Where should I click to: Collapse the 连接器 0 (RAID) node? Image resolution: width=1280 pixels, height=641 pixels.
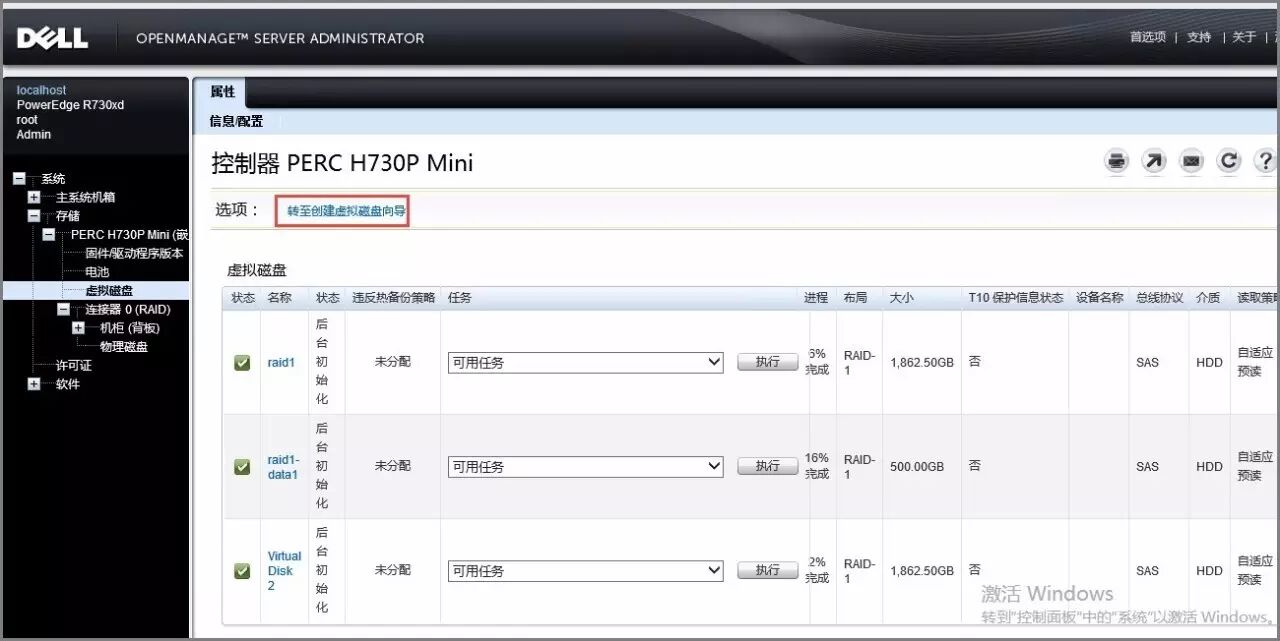[64, 310]
